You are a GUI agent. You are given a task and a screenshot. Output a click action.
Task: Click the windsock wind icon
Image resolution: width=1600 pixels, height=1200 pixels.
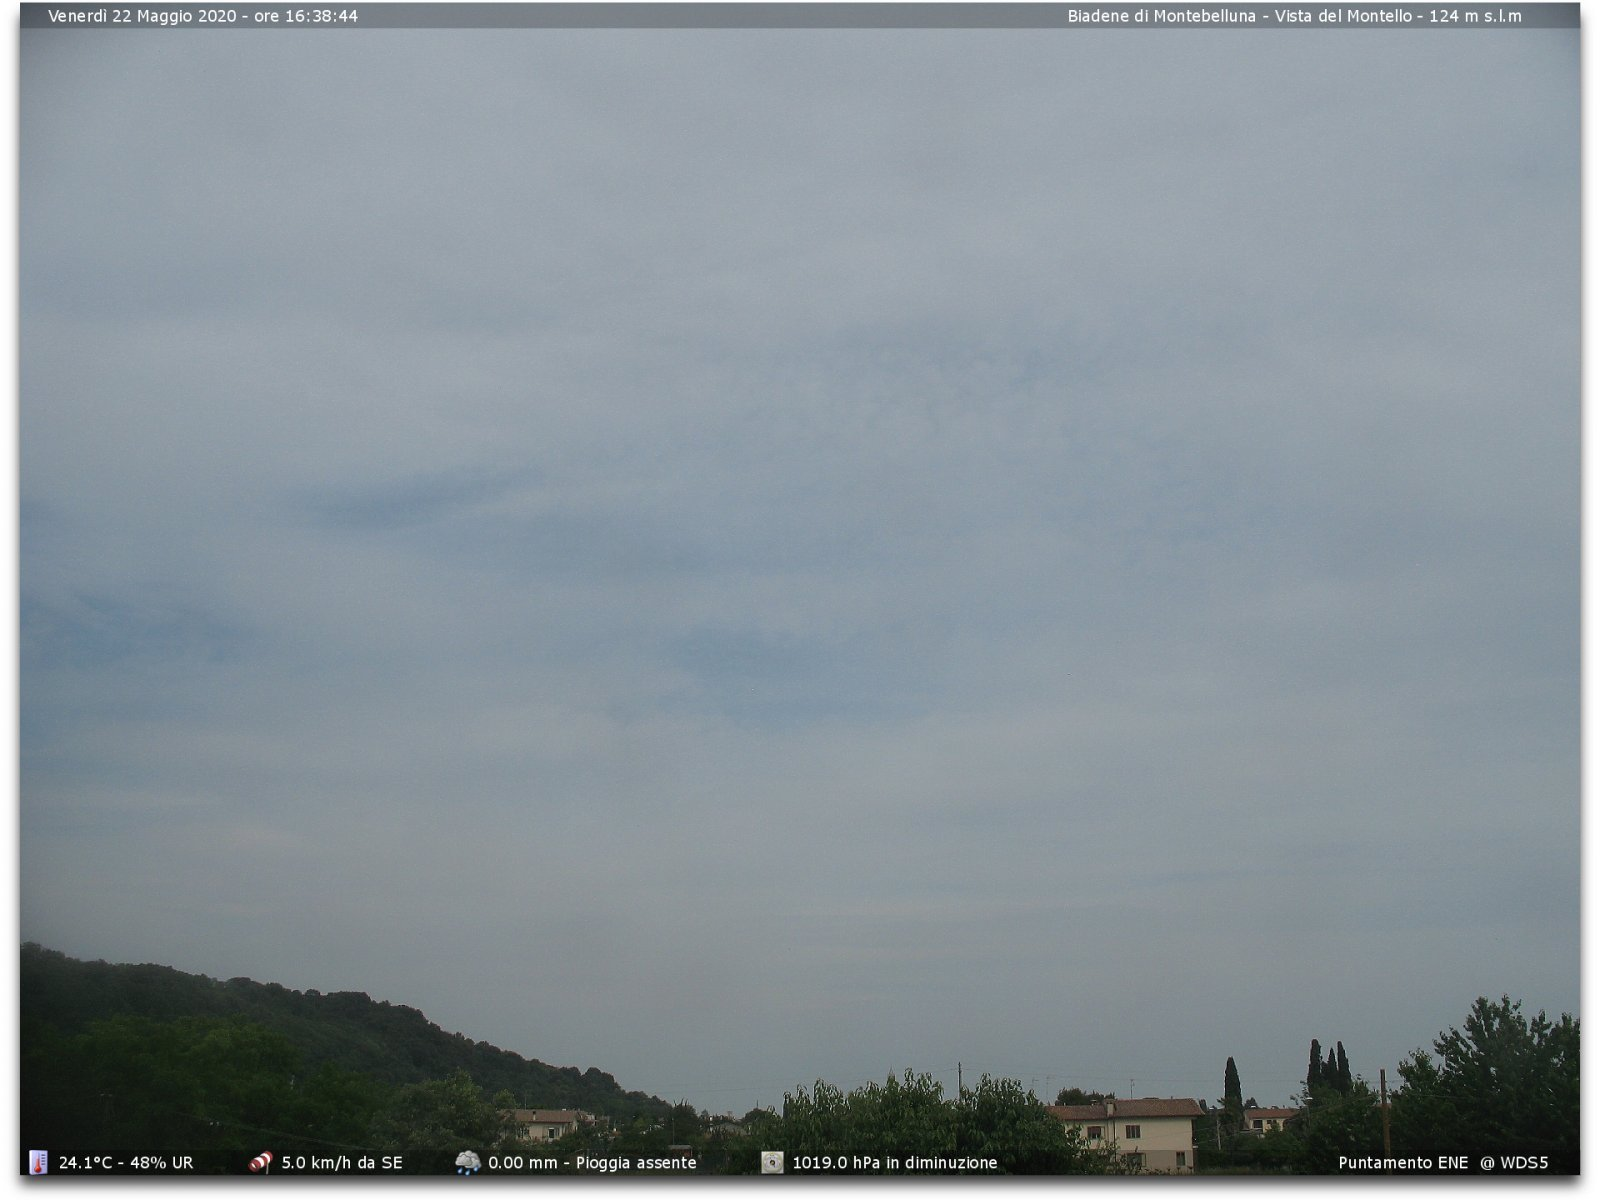pyautogui.click(x=260, y=1162)
